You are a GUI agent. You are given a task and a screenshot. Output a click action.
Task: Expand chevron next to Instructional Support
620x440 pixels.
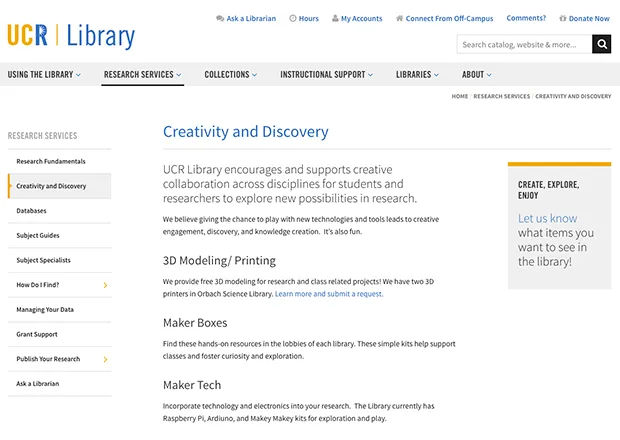[x=370, y=75]
